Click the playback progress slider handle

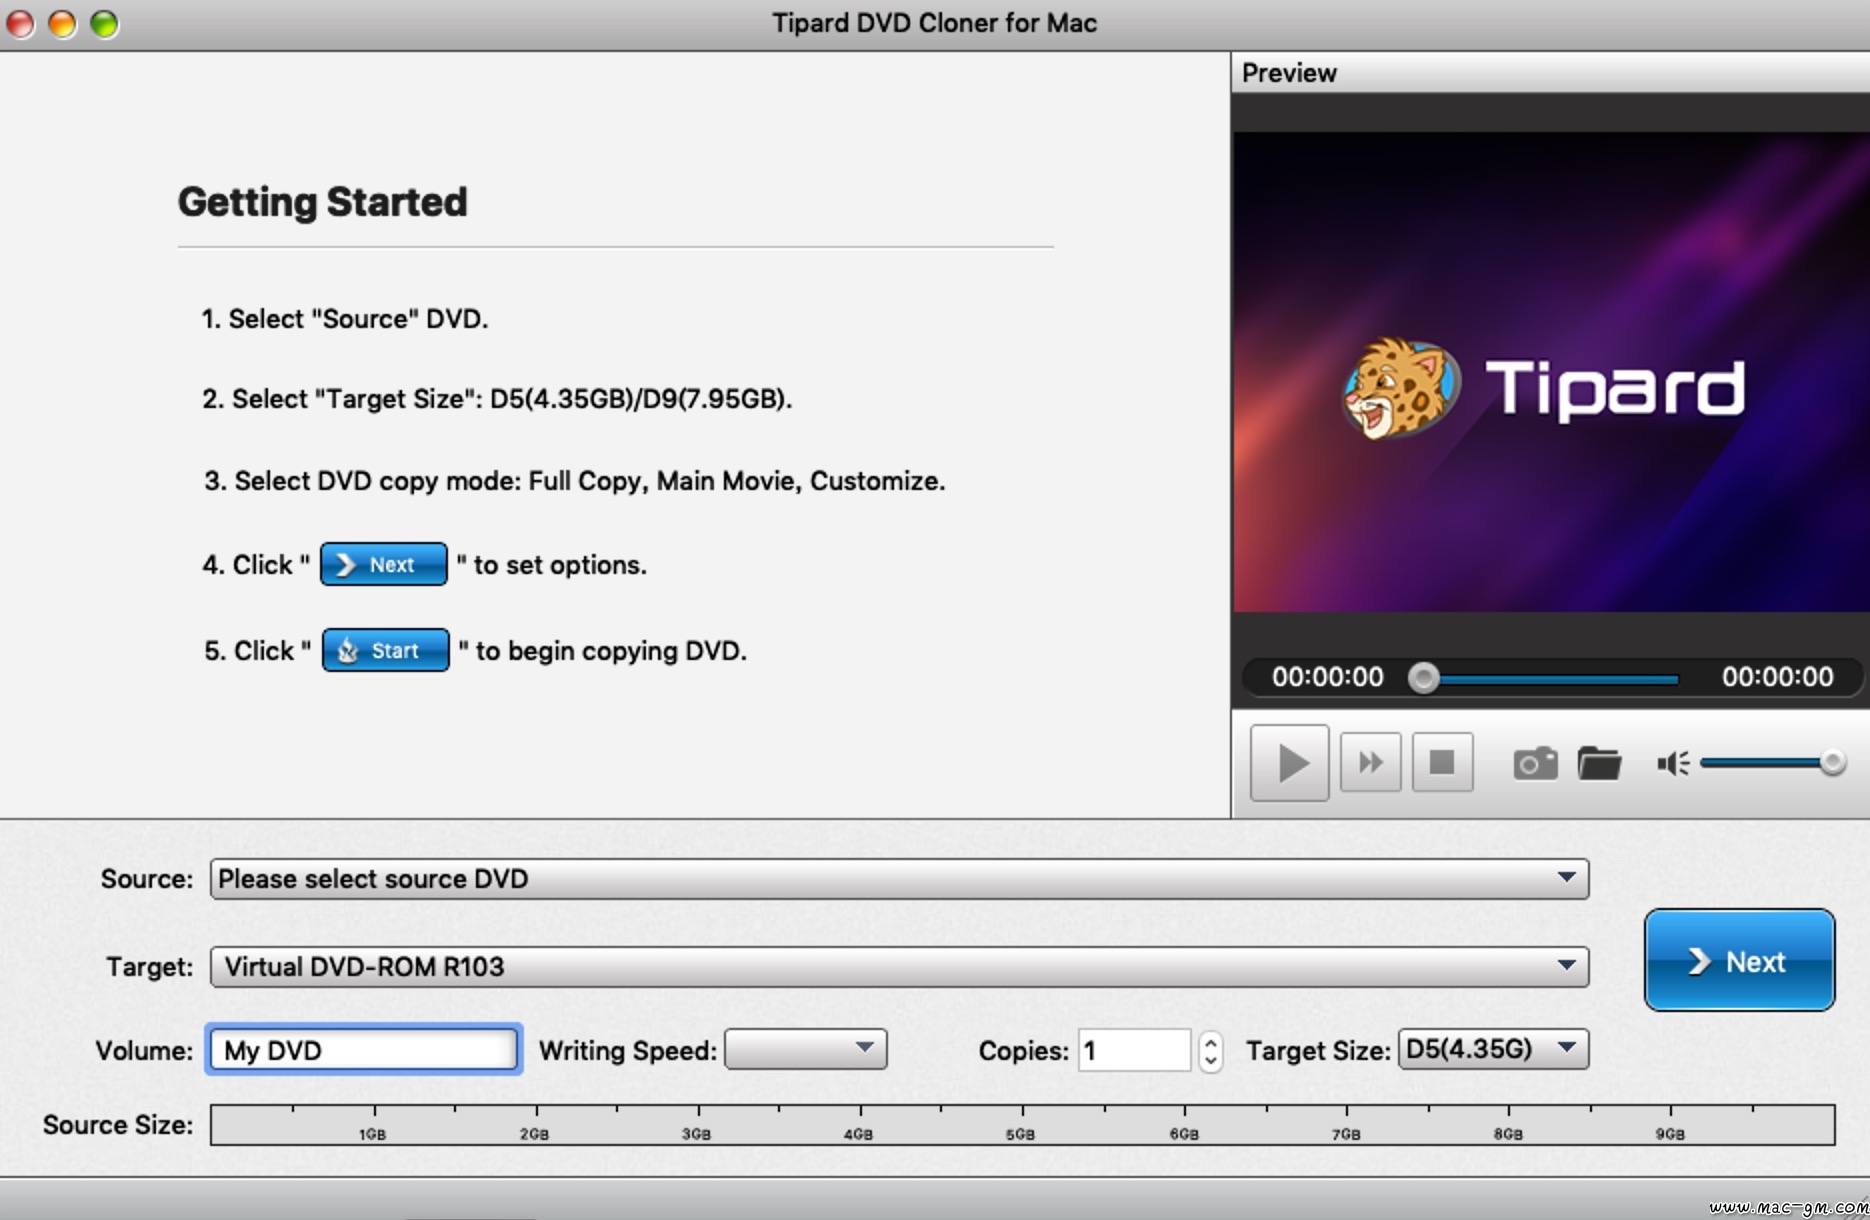point(1424,677)
